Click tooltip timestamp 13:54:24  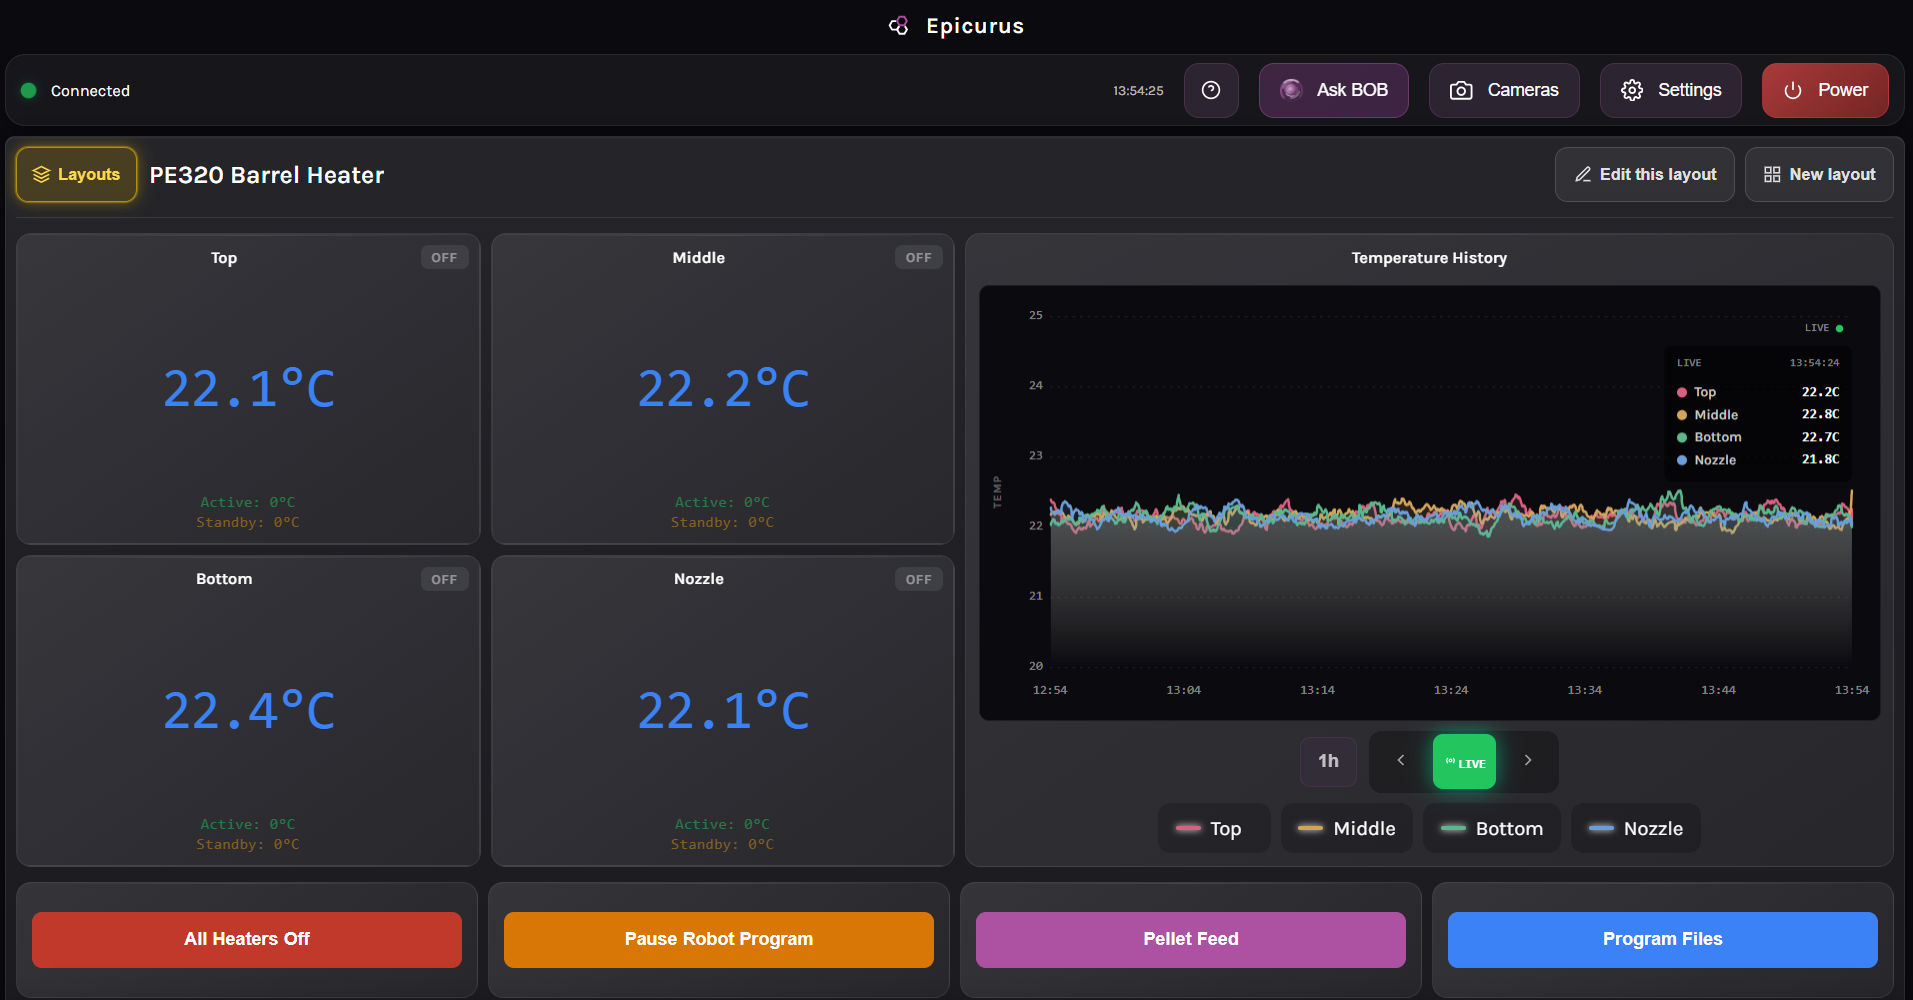point(1814,362)
